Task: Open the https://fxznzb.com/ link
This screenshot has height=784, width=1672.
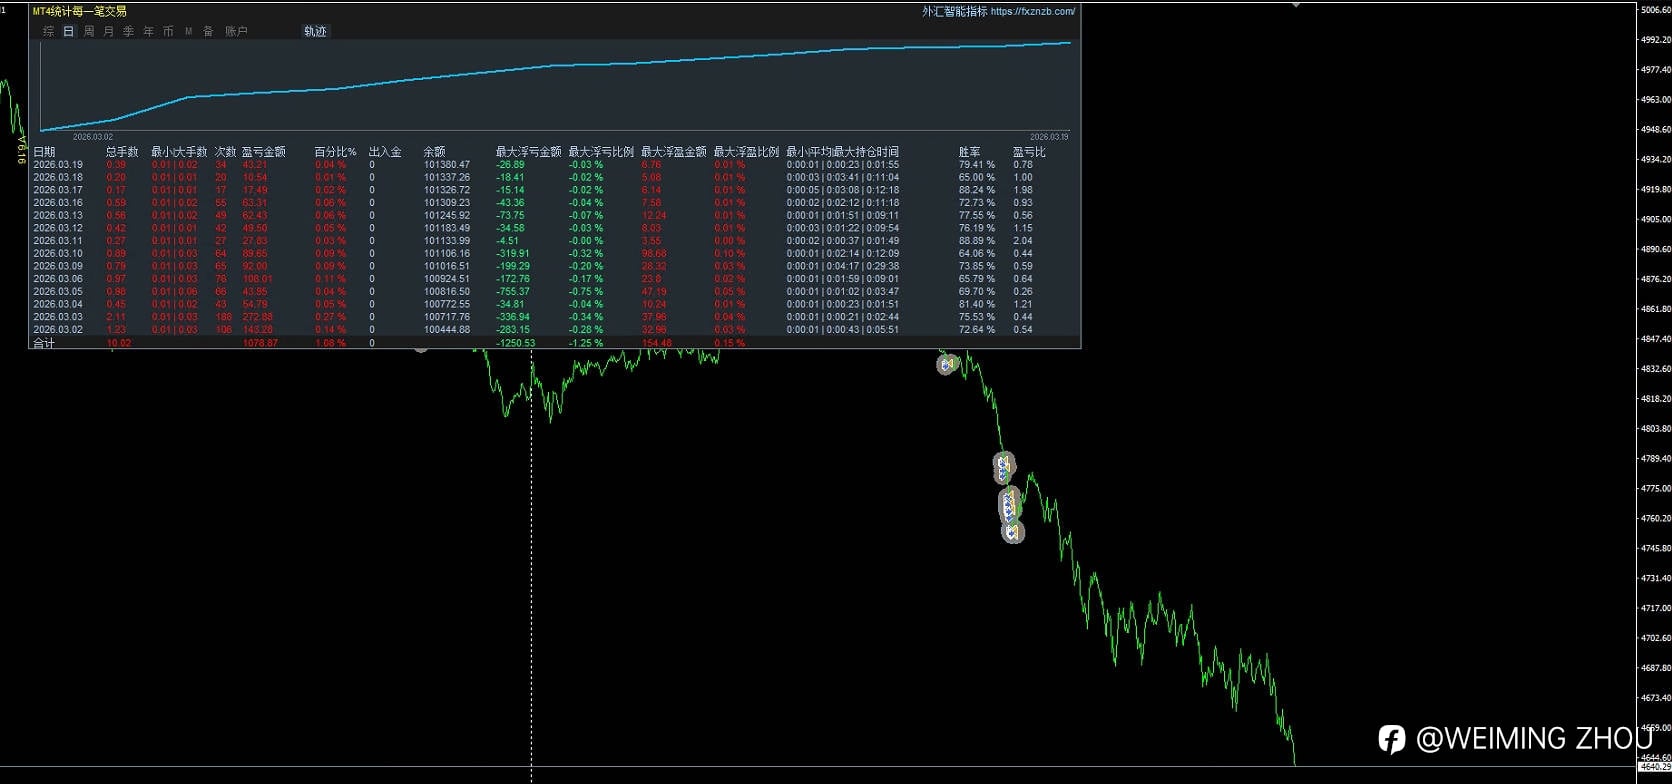Action: coord(1033,12)
